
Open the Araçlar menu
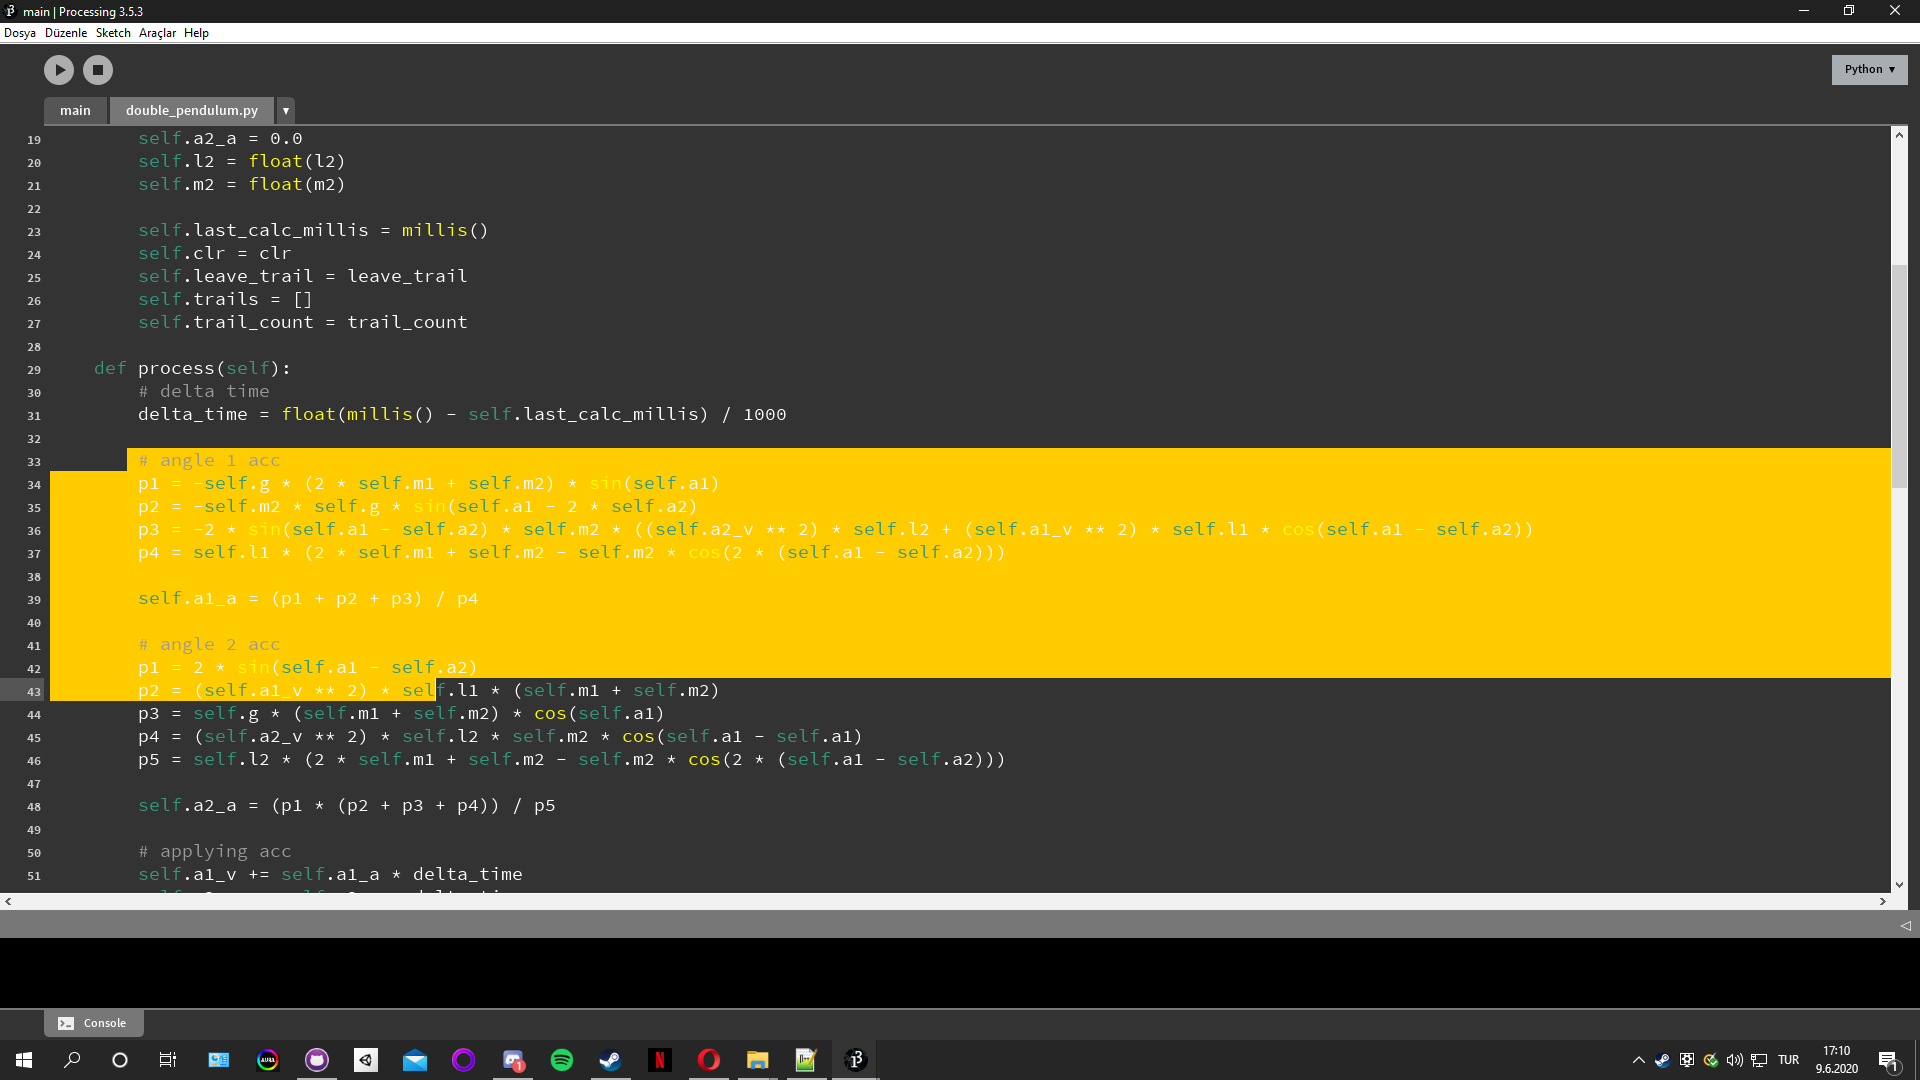[x=157, y=33]
